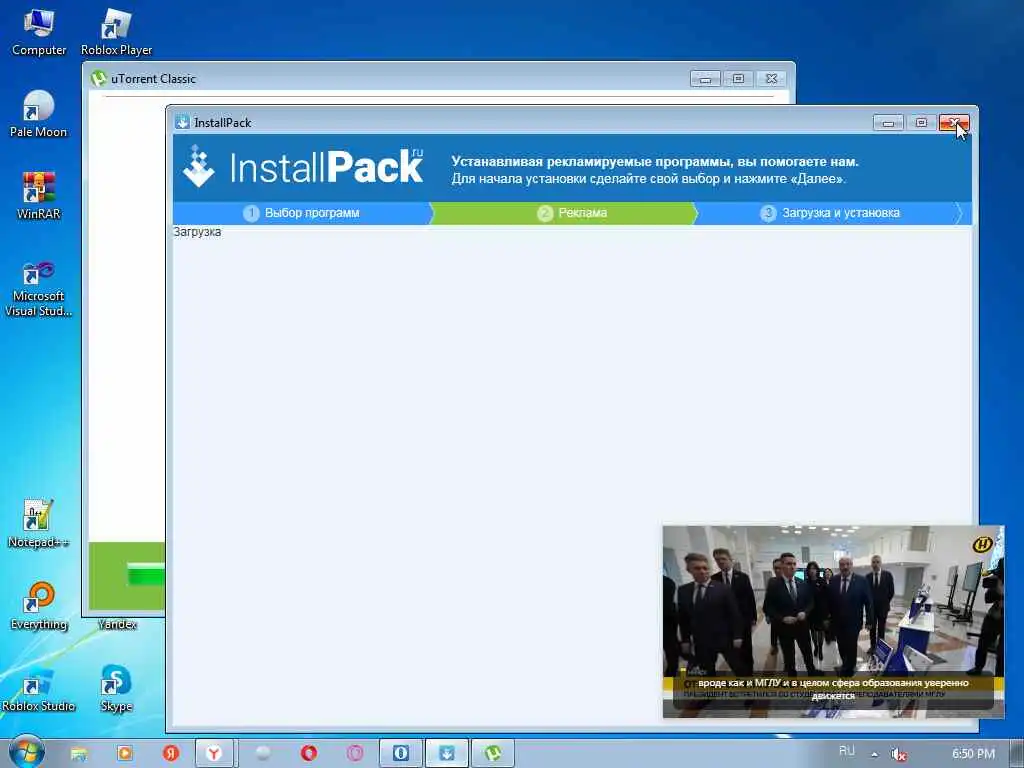Open the clock showing 6:50 PM
This screenshot has height=768, width=1024.
(x=973, y=754)
